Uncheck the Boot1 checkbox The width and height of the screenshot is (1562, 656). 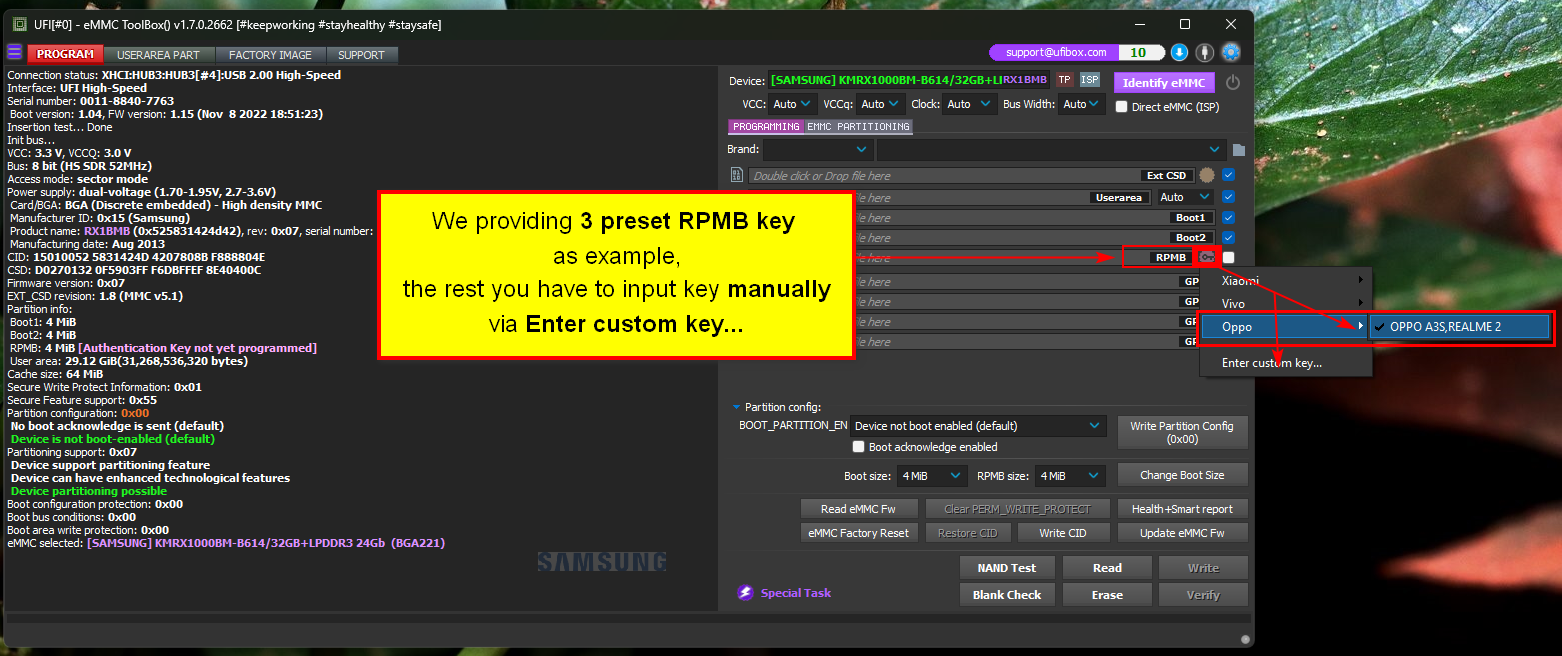[1228, 217]
